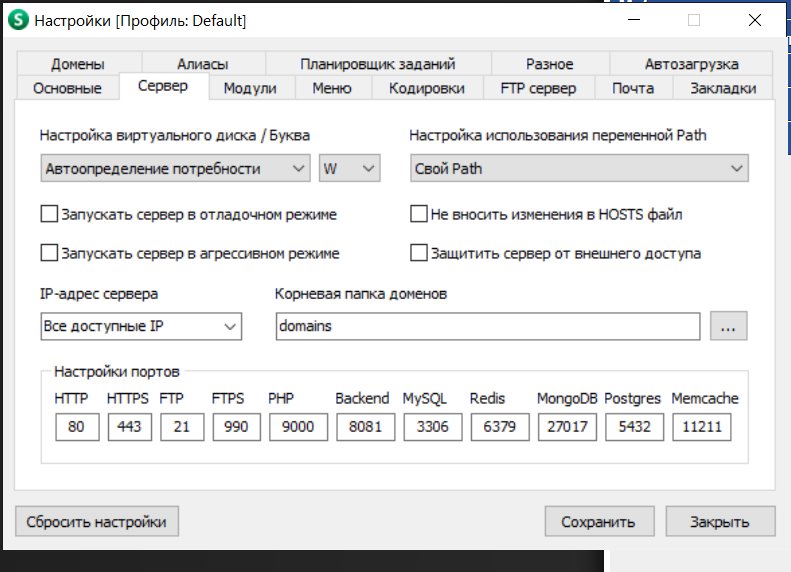Click the browse folder button with three dots

729,326
